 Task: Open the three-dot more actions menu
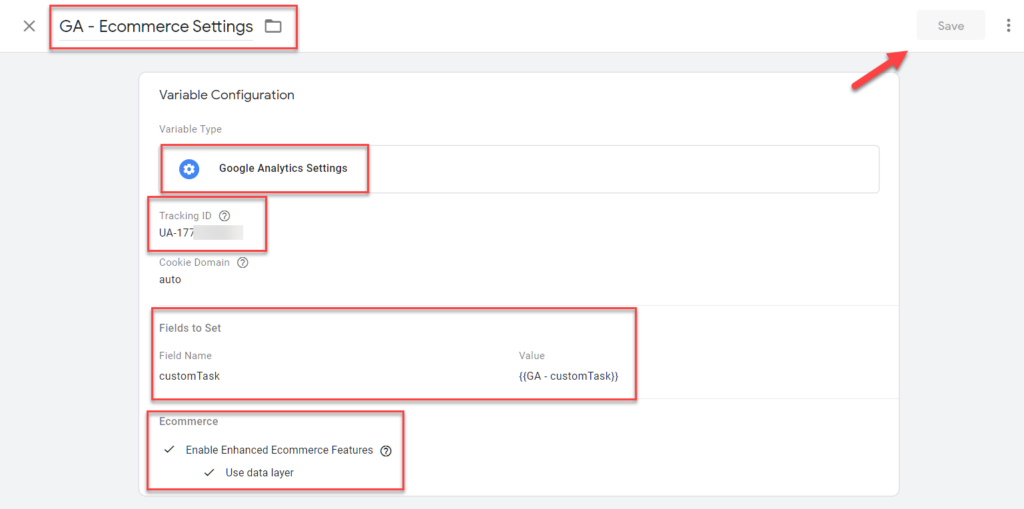point(1008,26)
